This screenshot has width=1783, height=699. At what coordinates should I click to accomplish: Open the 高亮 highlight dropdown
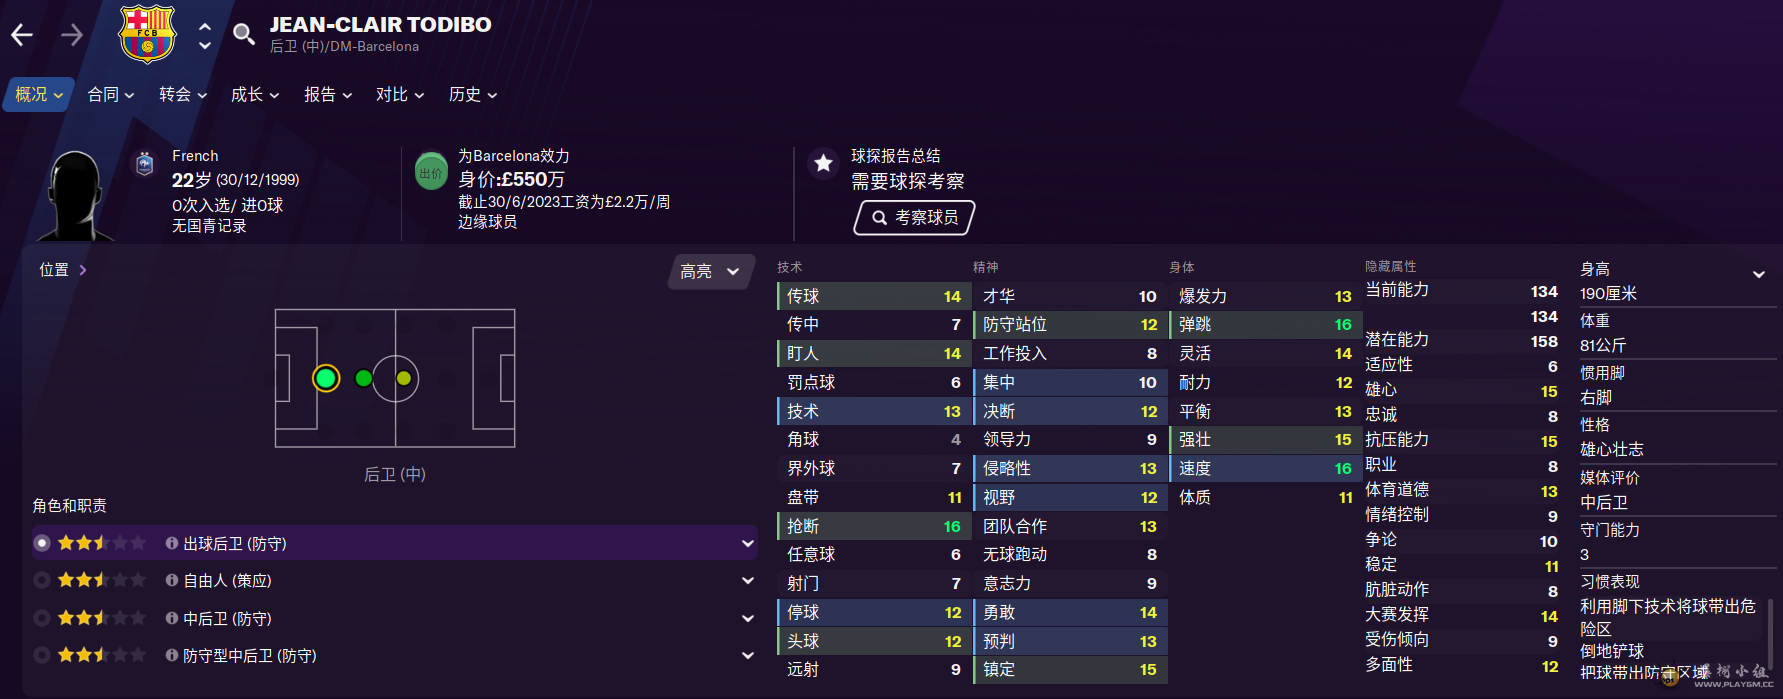710,271
